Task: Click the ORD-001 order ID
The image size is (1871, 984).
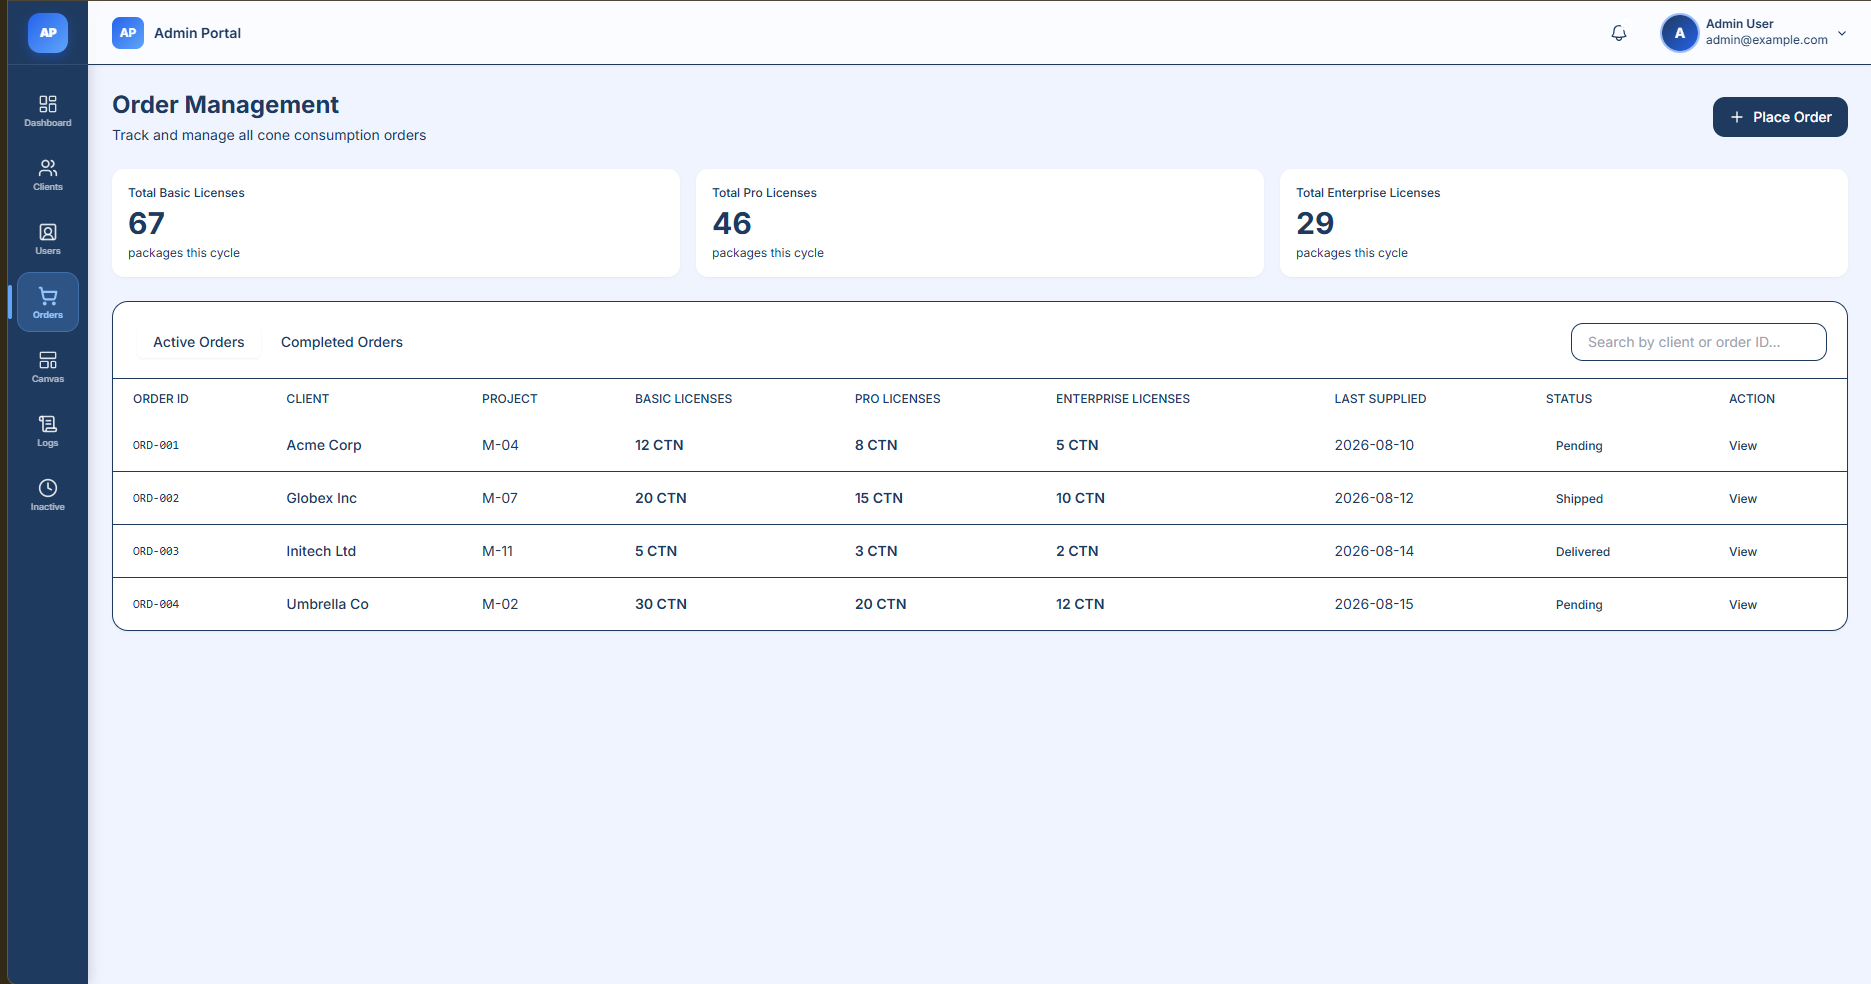Action: (x=156, y=445)
